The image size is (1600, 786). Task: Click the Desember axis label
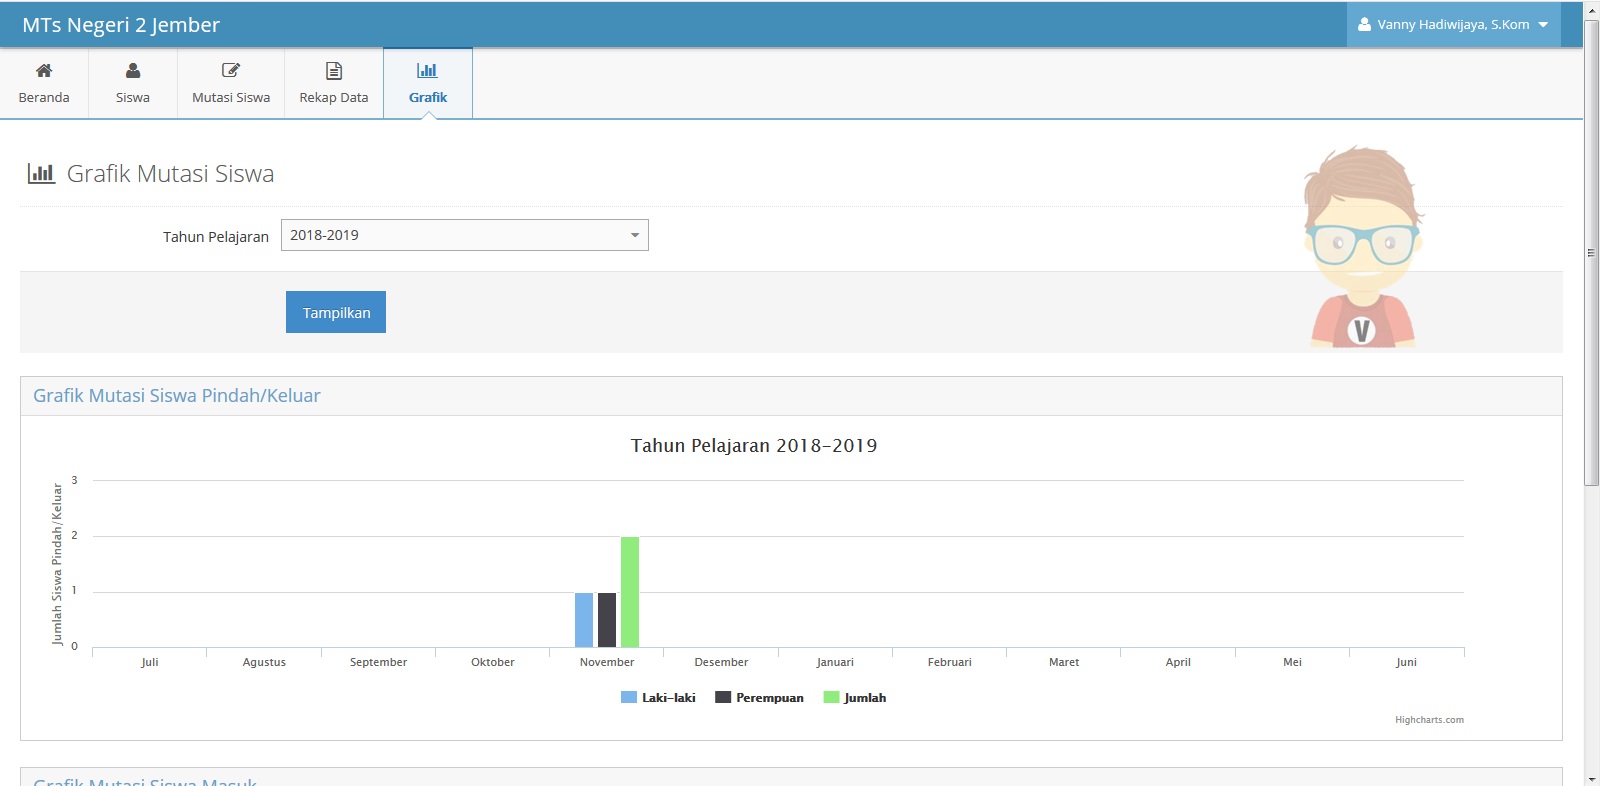721,662
